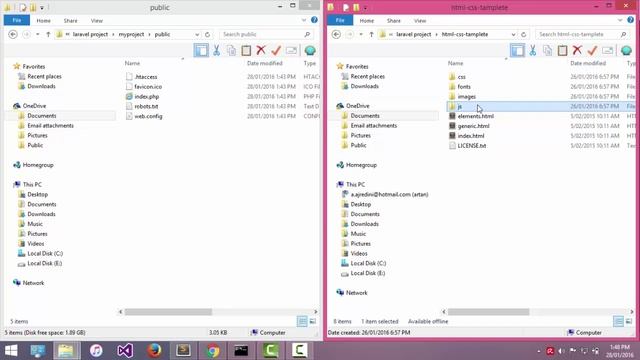Screen dimensions: 640x360
Task: Open File menu in html-css-tamplete window
Action: point(340,20)
